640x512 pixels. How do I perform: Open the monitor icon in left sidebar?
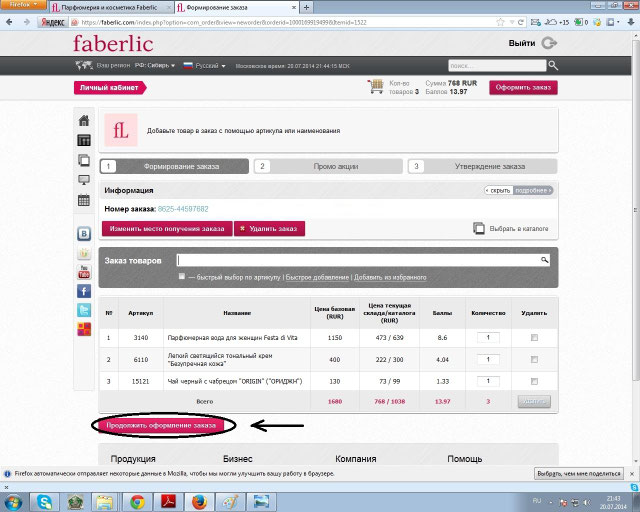click(84, 180)
